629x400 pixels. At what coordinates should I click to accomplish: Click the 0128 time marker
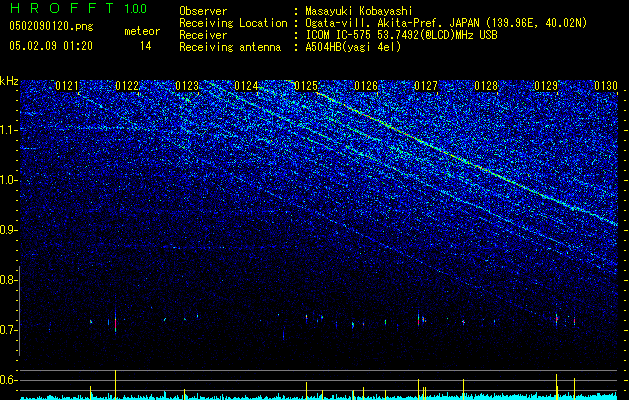pos(486,86)
